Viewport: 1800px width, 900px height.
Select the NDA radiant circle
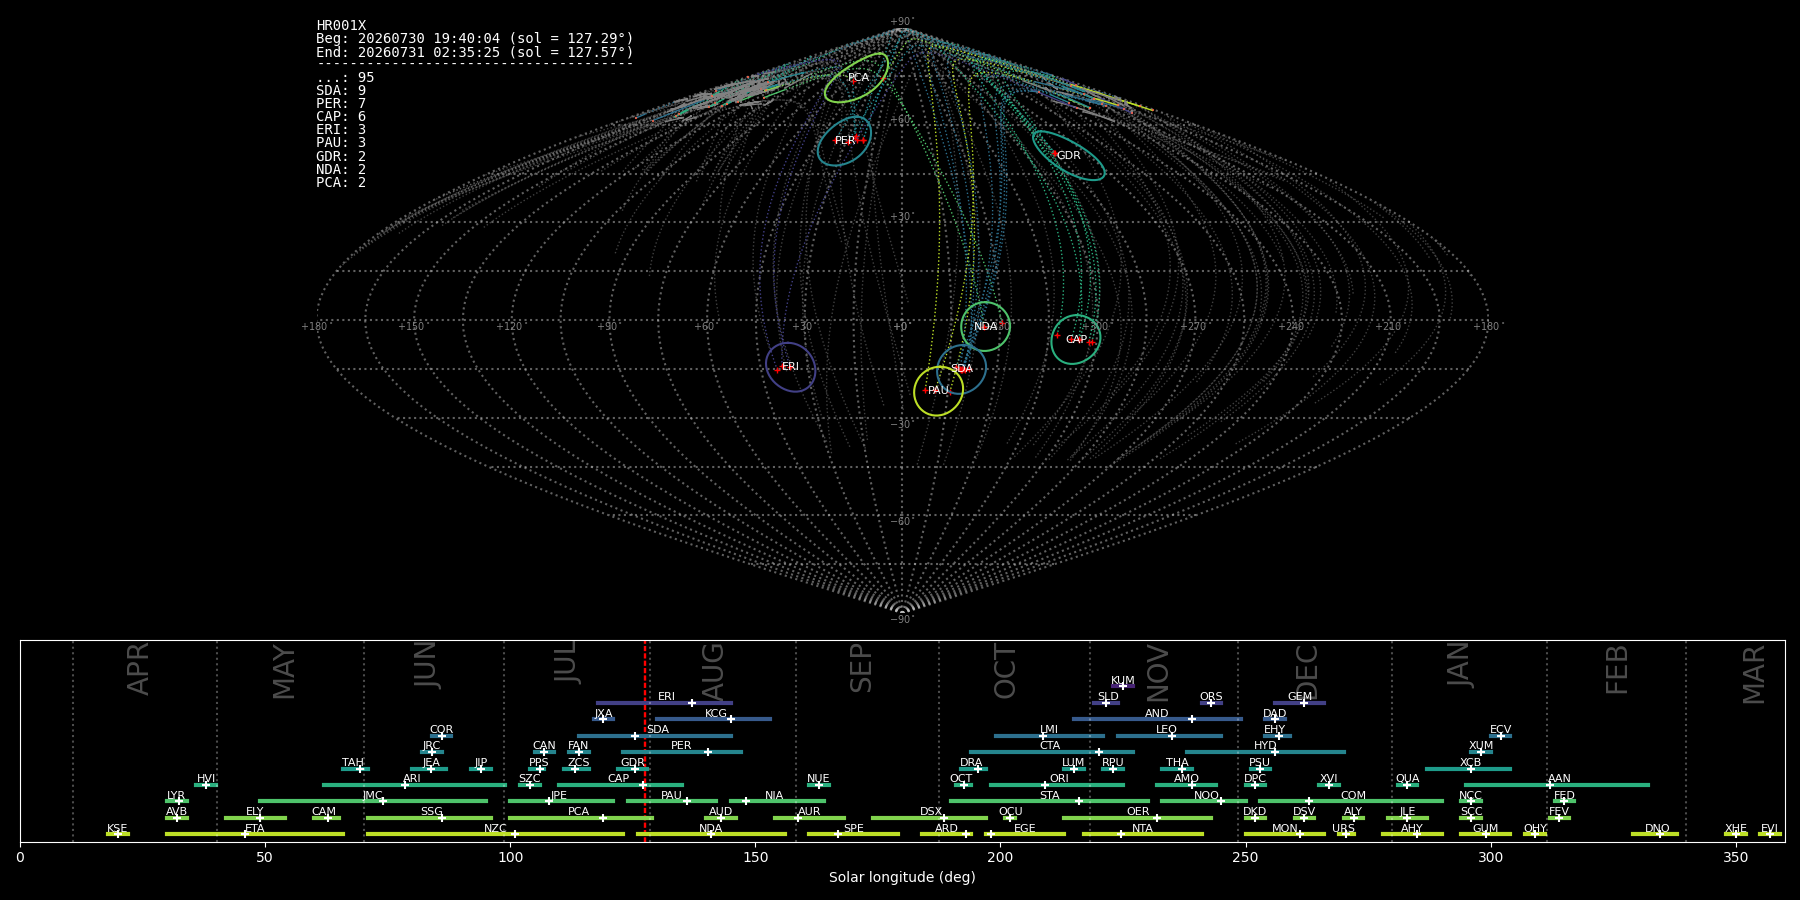coord(985,327)
